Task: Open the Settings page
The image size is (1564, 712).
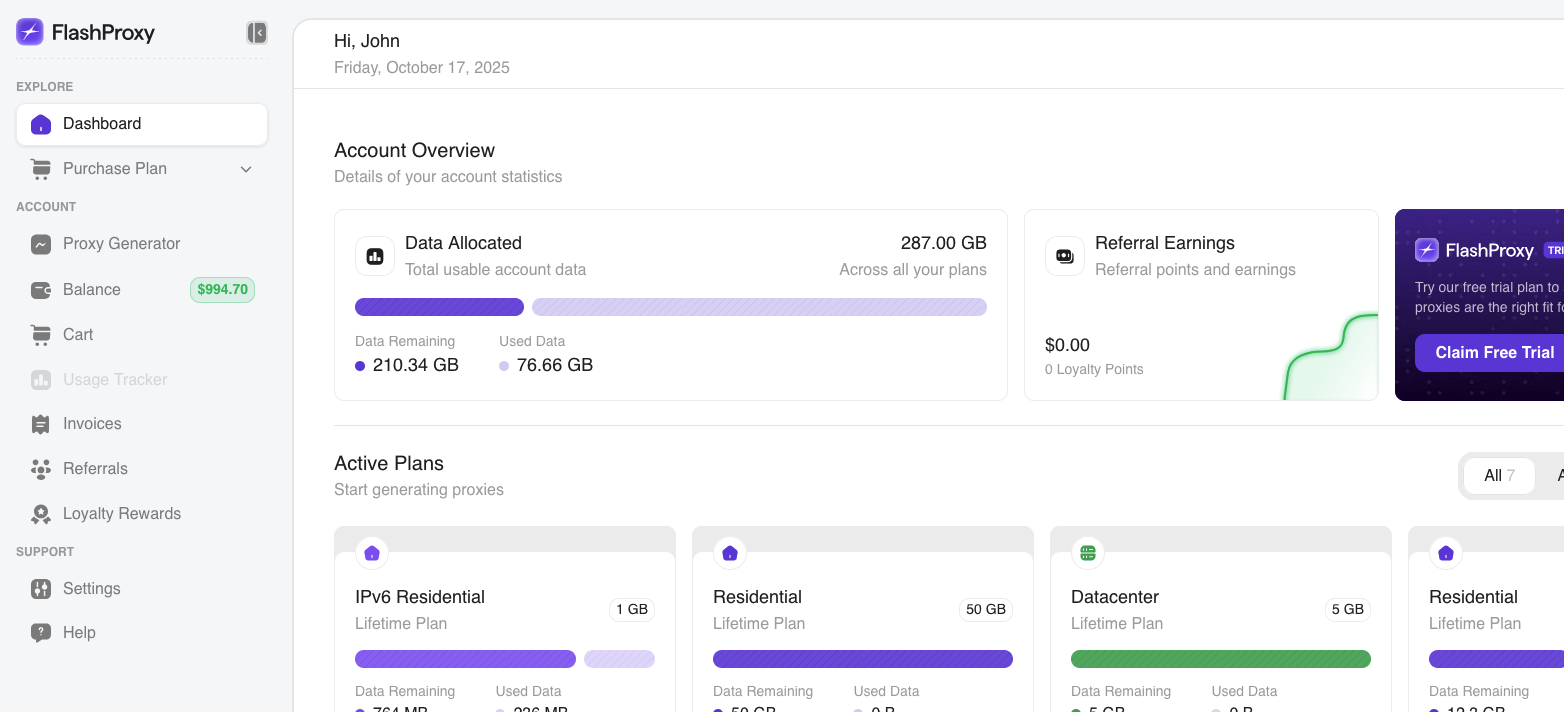Action: pyautogui.click(x=92, y=589)
